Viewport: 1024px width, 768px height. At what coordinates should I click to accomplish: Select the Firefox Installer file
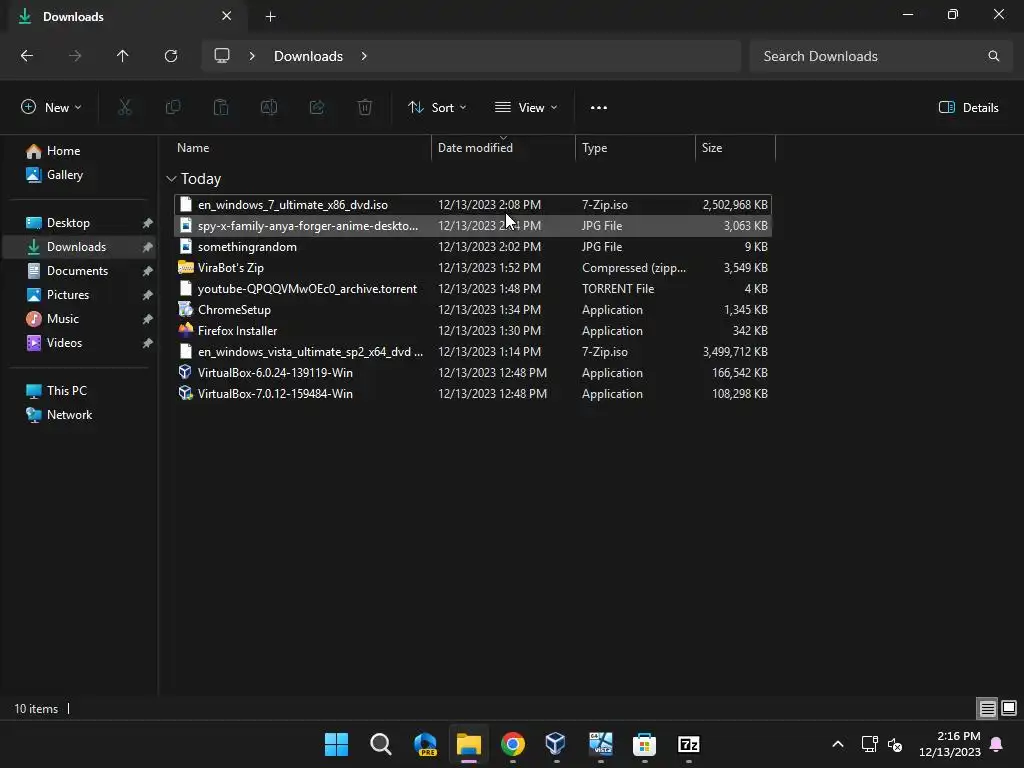point(473,331)
